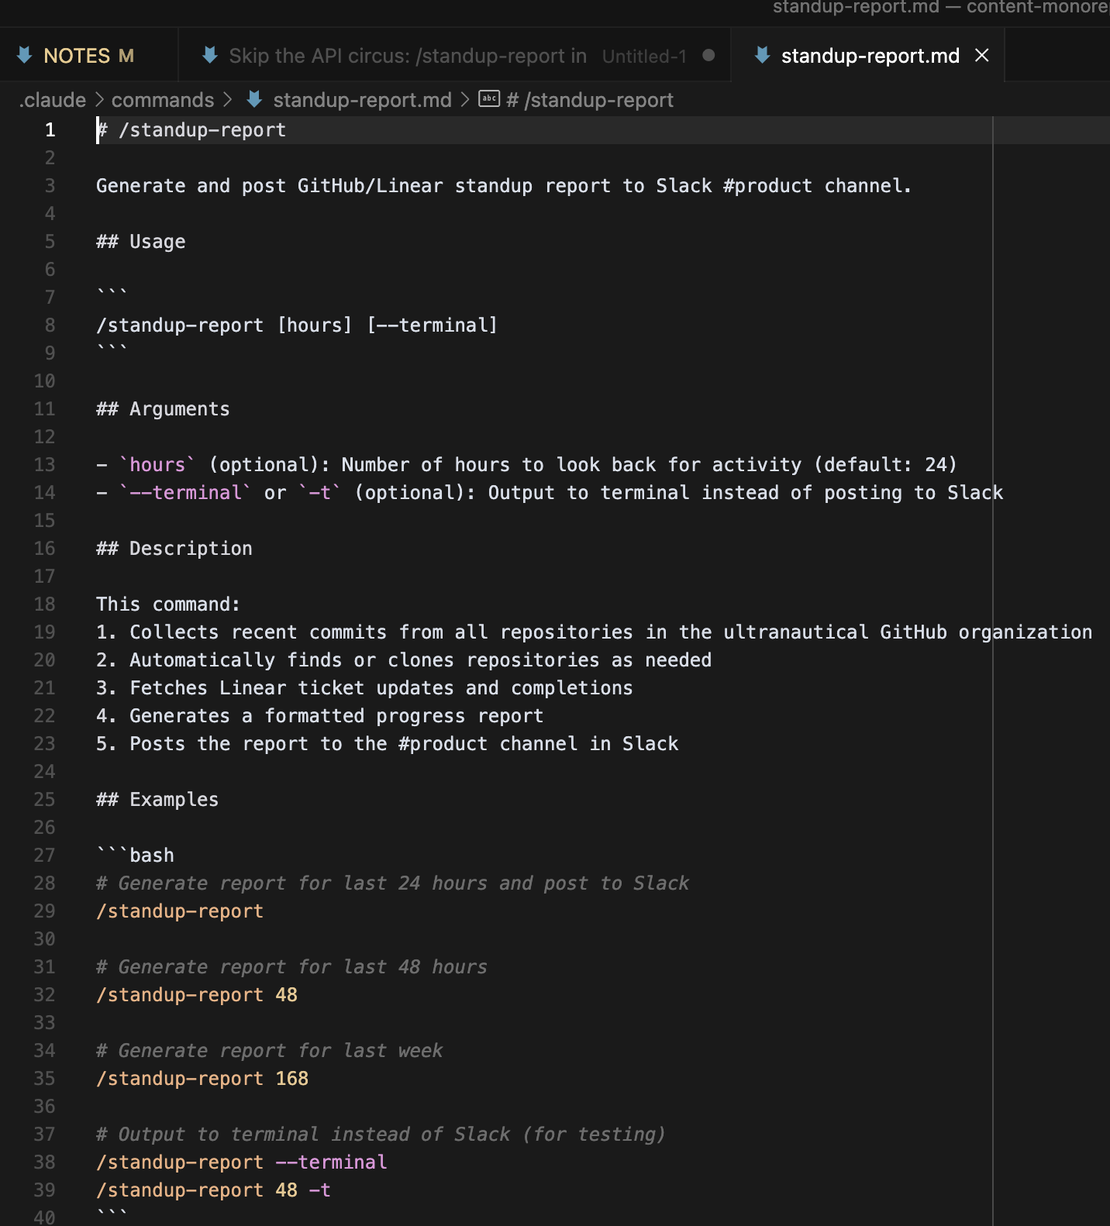Viewport: 1110px width, 1226px height.
Task: Click the 'This command:' line
Action: (168, 604)
